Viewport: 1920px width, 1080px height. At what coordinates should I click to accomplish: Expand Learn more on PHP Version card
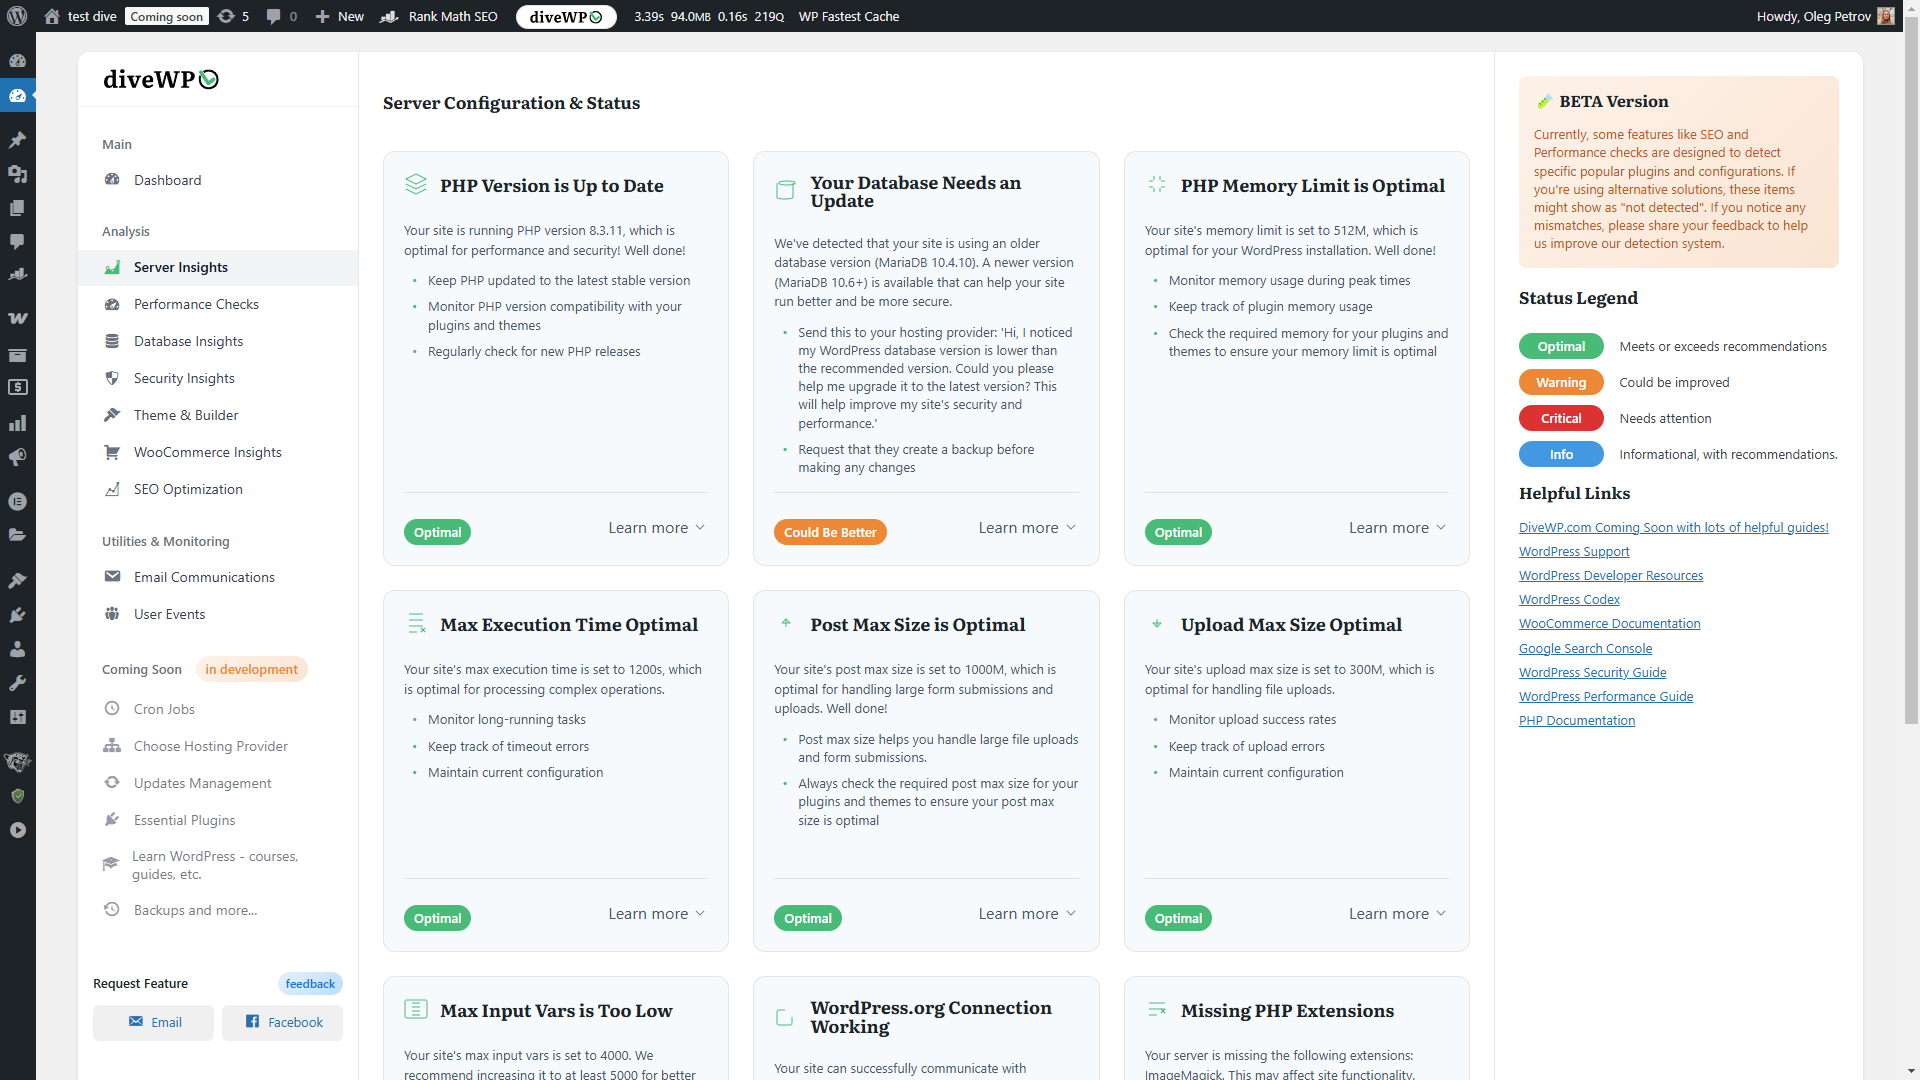click(657, 528)
